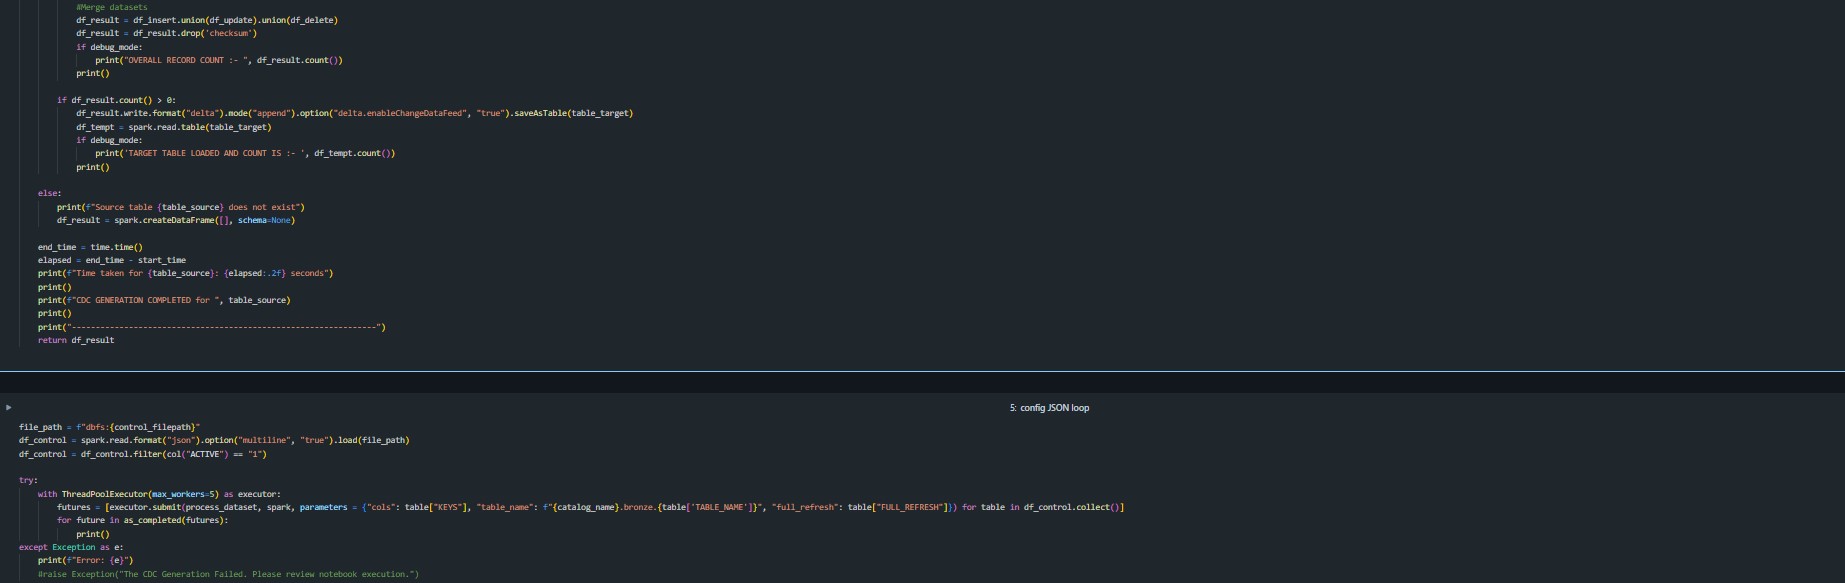Collapse the 'config JSON loop' cell arrow
Viewport: 1845px width, 583px height.
(x=9, y=407)
